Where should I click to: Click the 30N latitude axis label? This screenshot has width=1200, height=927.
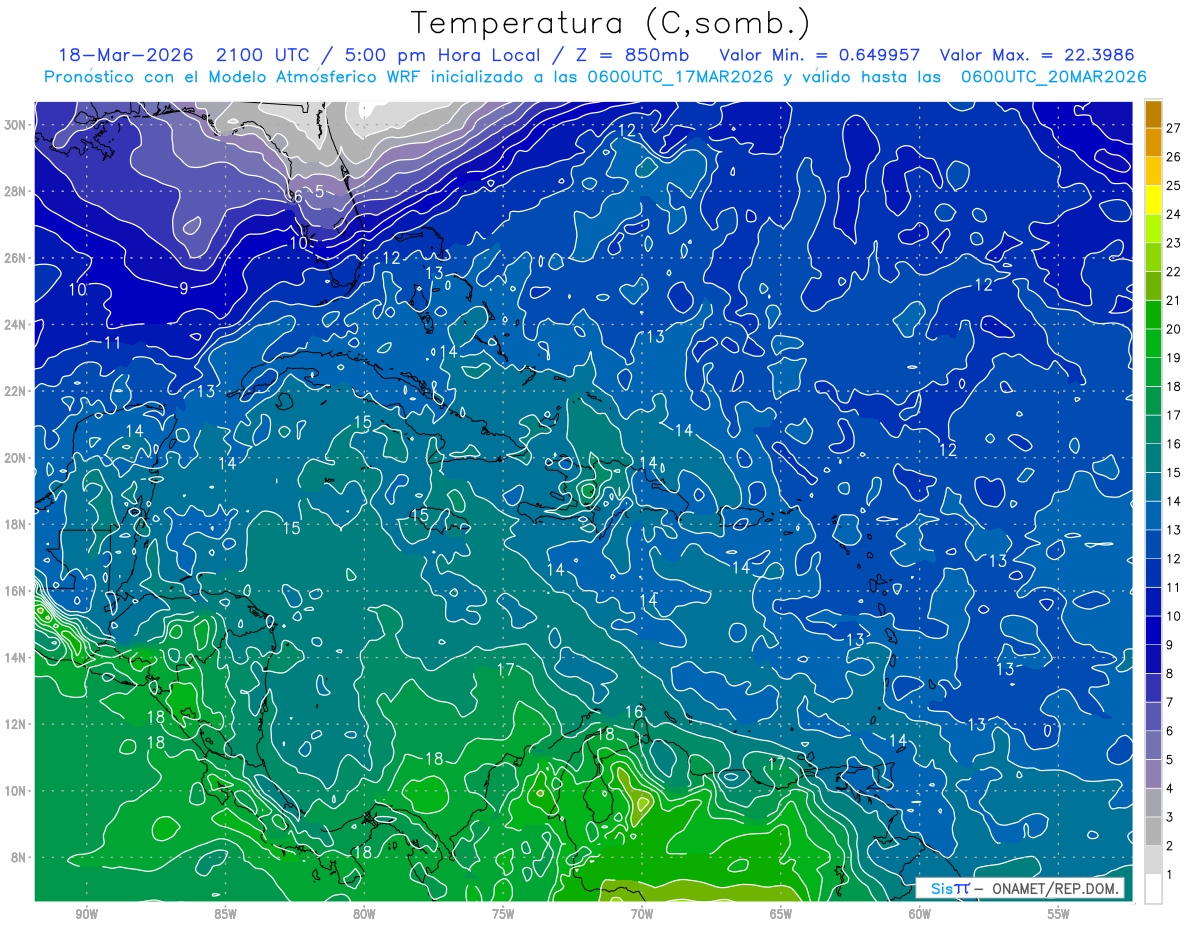(16, 124)
